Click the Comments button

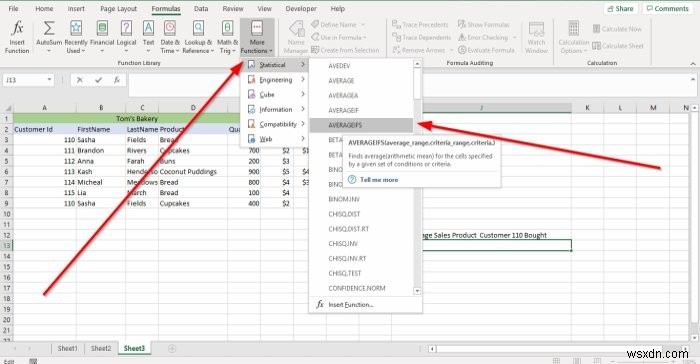click(x=667, y=8)
